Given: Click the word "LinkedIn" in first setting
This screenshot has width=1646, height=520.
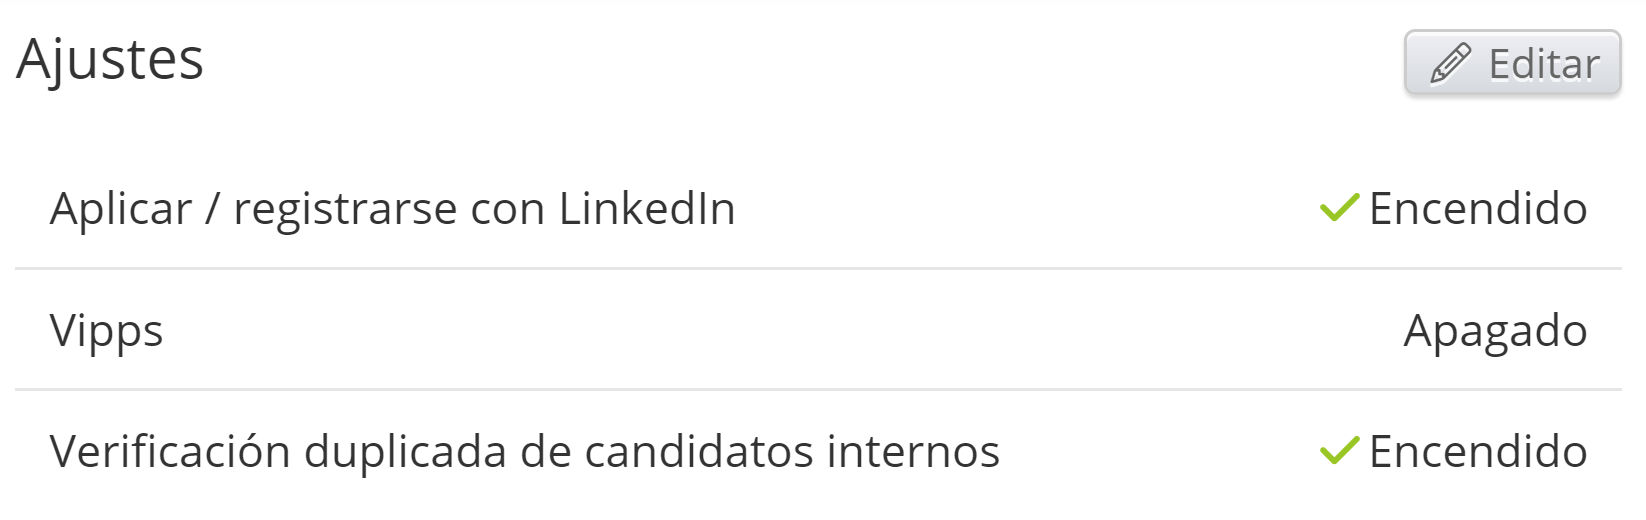Looking at the screenshot, I should pyautogui.click(x=647, y=209).
